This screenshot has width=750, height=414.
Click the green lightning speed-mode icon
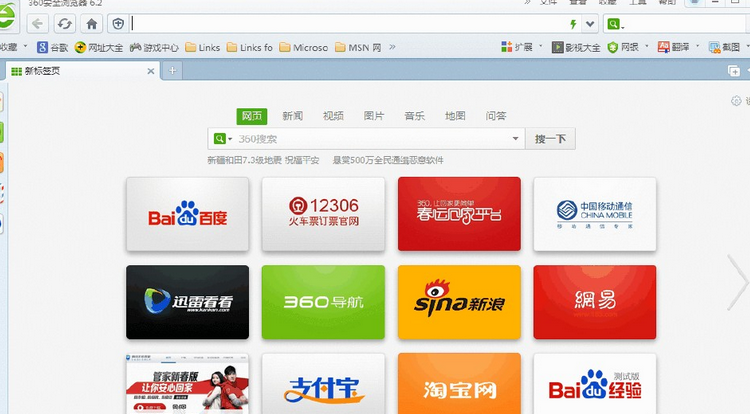coord(573,24)
